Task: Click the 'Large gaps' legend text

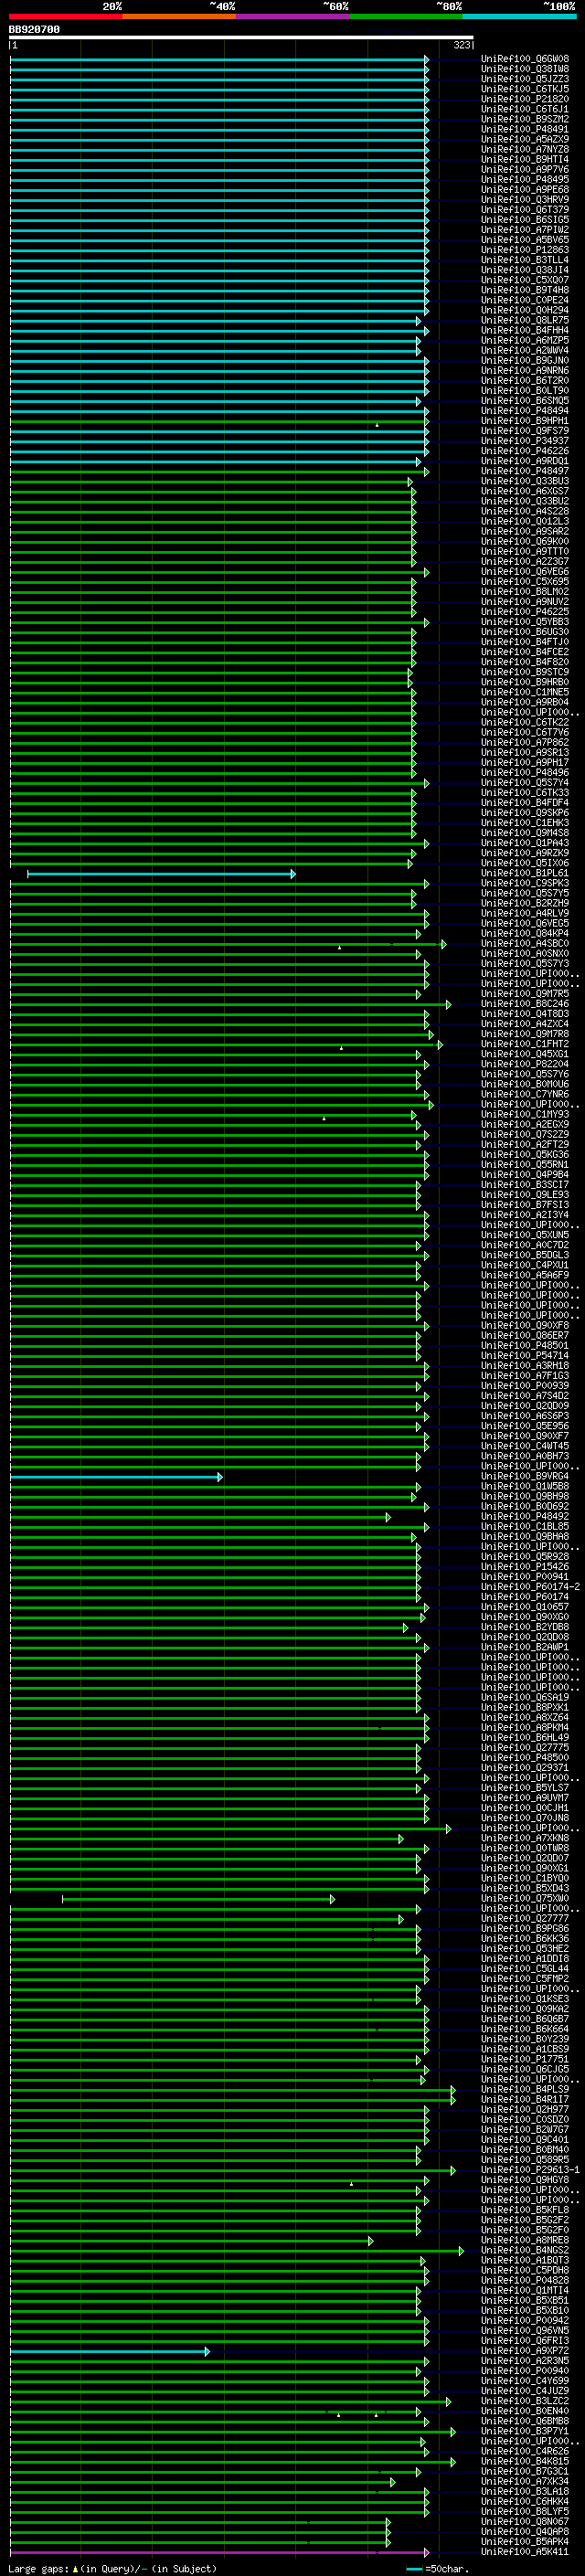Action: coord(38,2569)
